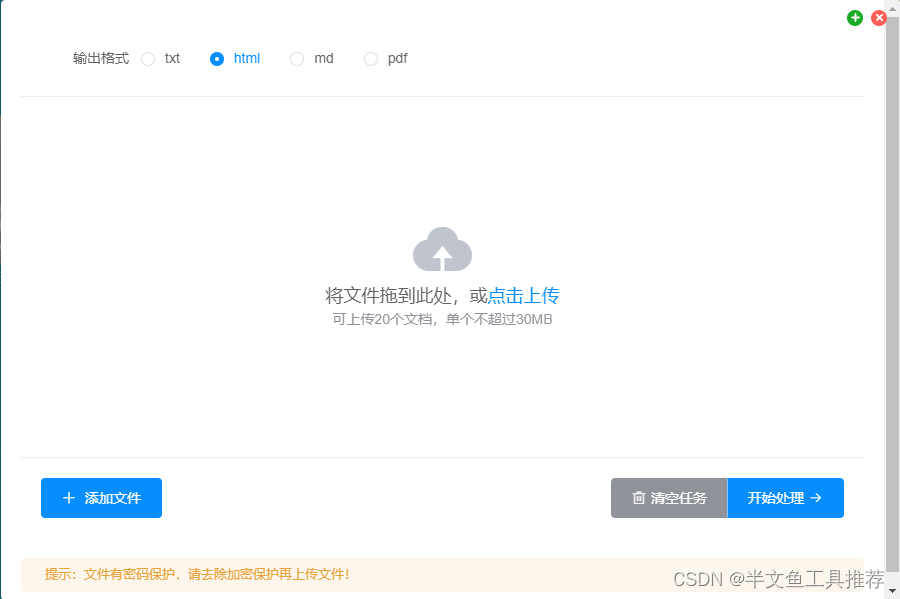
Task: Click the cloud upload icon
Action: click(x=443, y=249)
